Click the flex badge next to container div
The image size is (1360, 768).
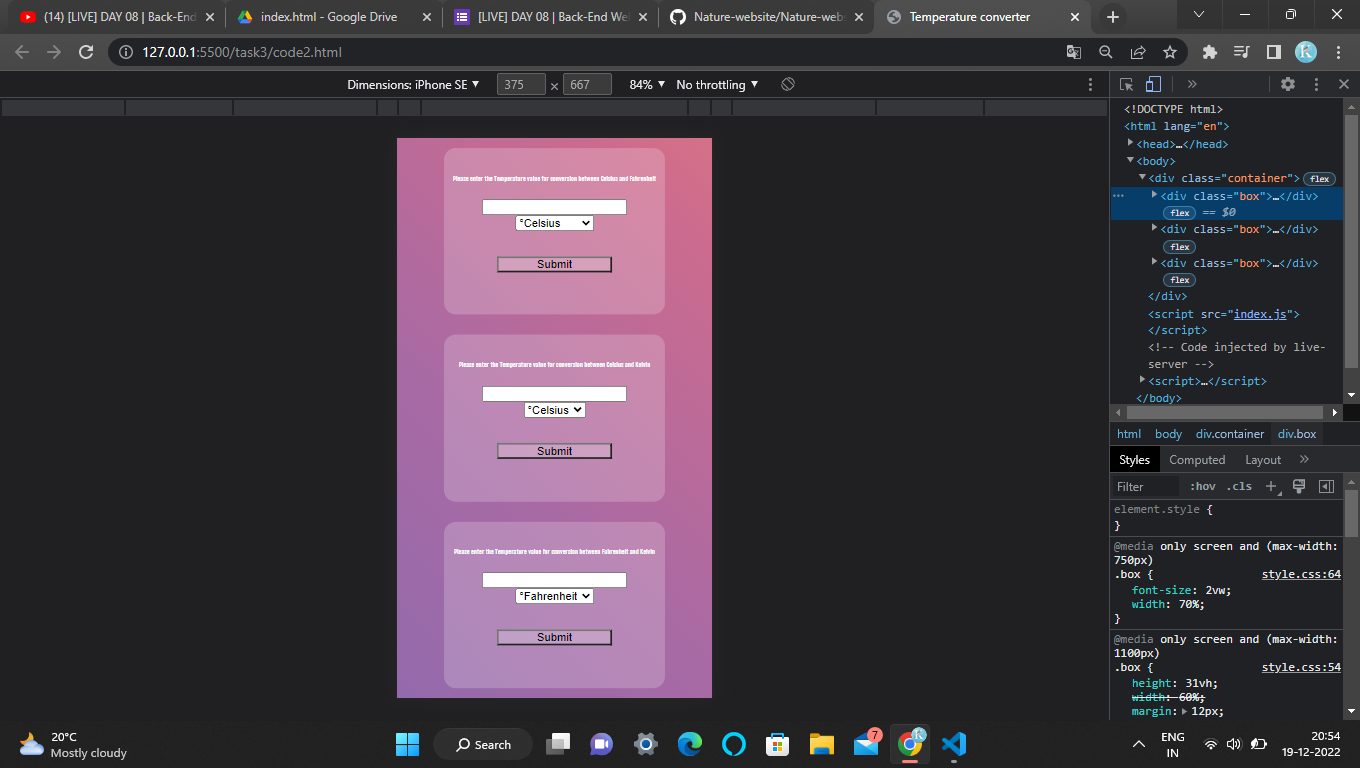point(1319,179)
